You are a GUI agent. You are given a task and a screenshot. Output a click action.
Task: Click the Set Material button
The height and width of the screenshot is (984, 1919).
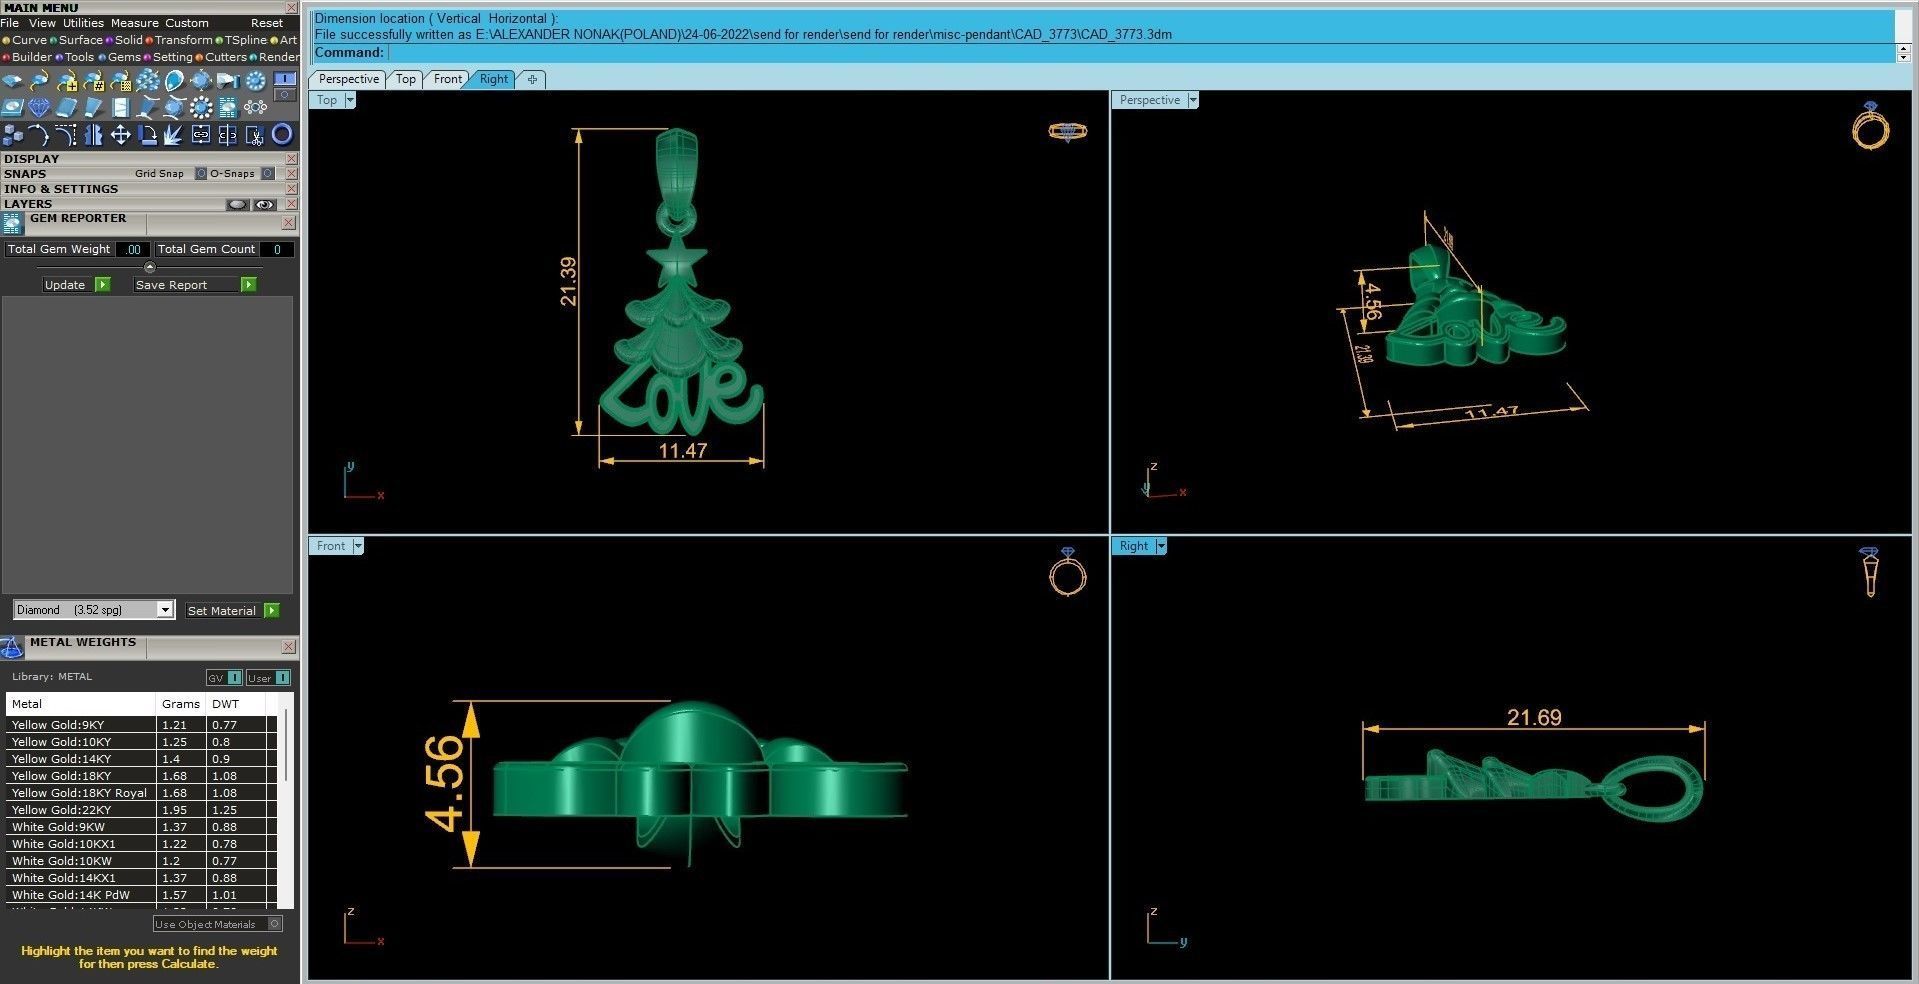tap(233, 611)
